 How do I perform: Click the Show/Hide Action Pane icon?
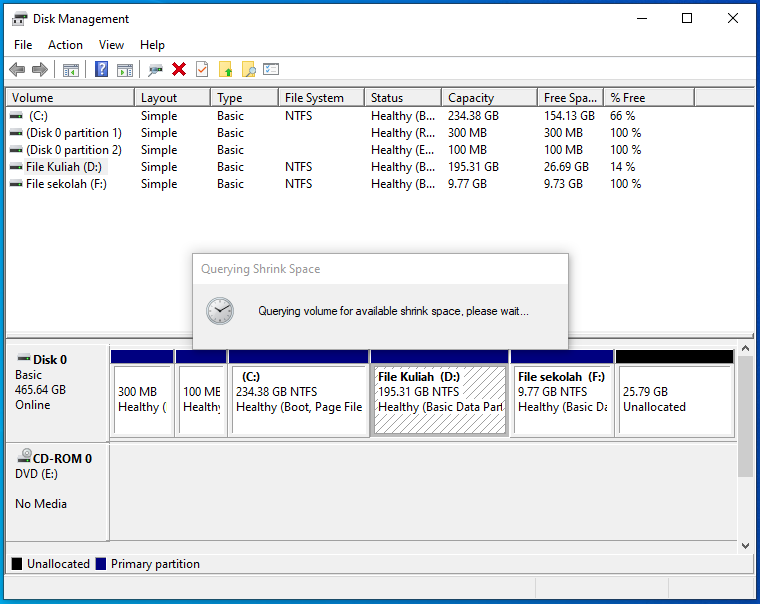[x=125, y=70]
